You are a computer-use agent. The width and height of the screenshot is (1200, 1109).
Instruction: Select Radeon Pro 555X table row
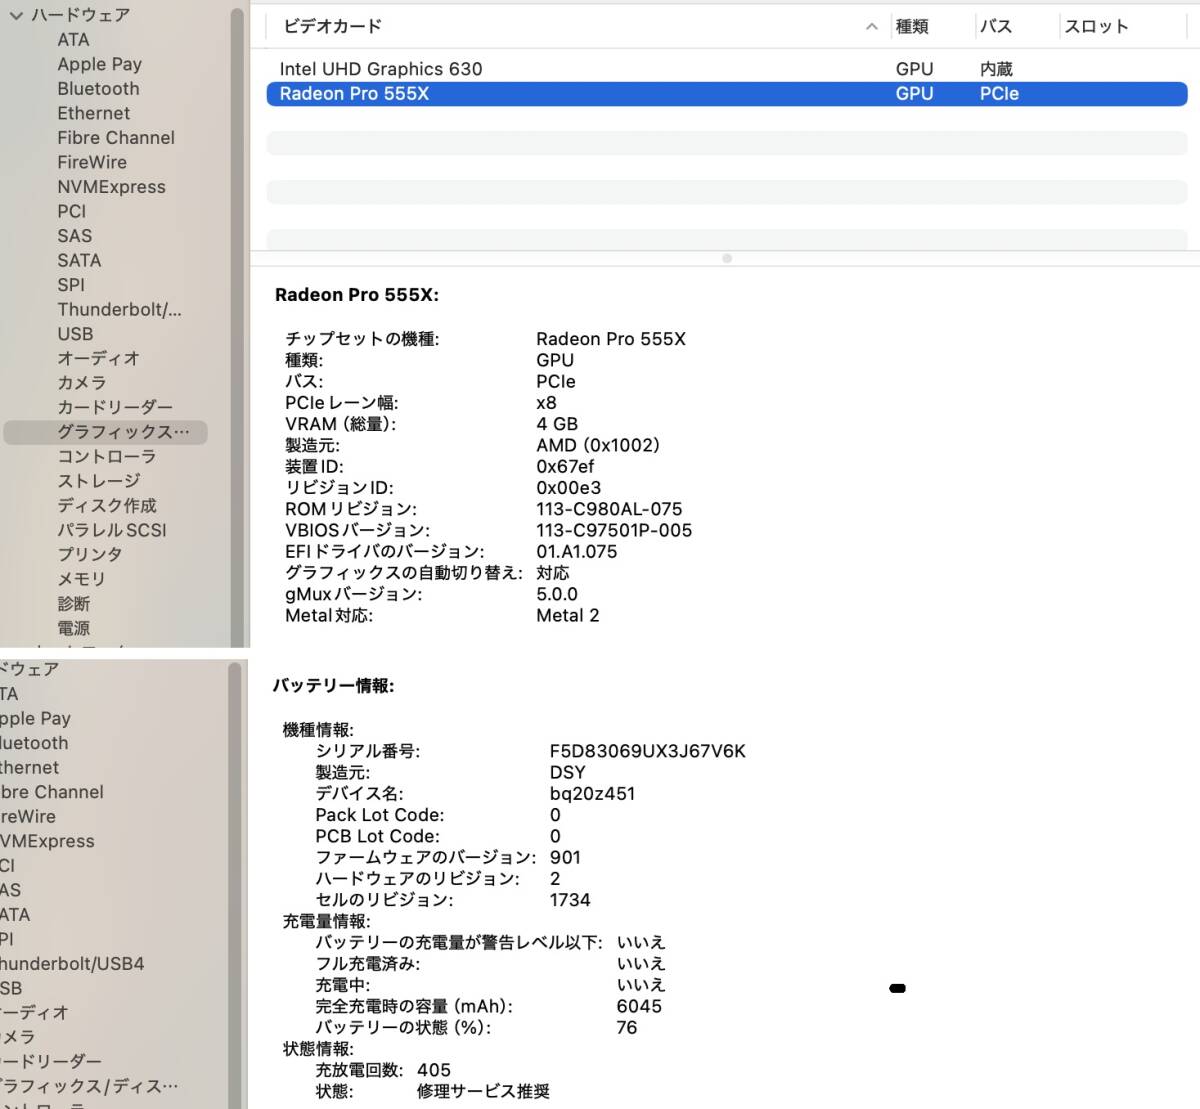point(727,94)
